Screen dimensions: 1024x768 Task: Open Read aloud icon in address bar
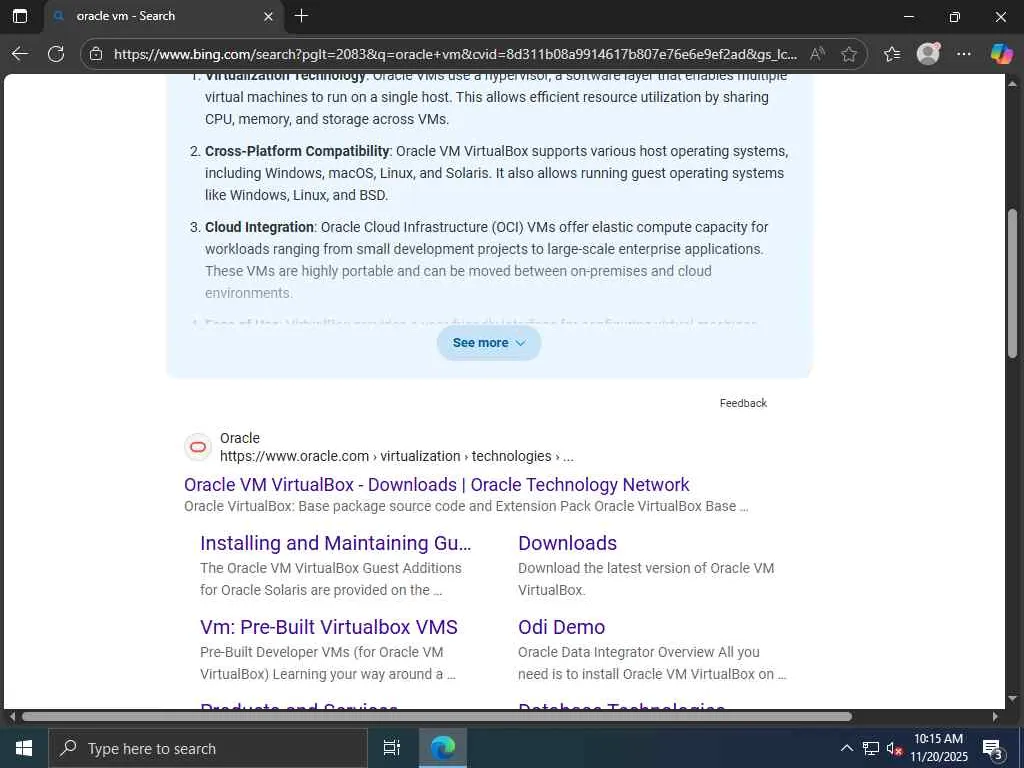[817, 54]
